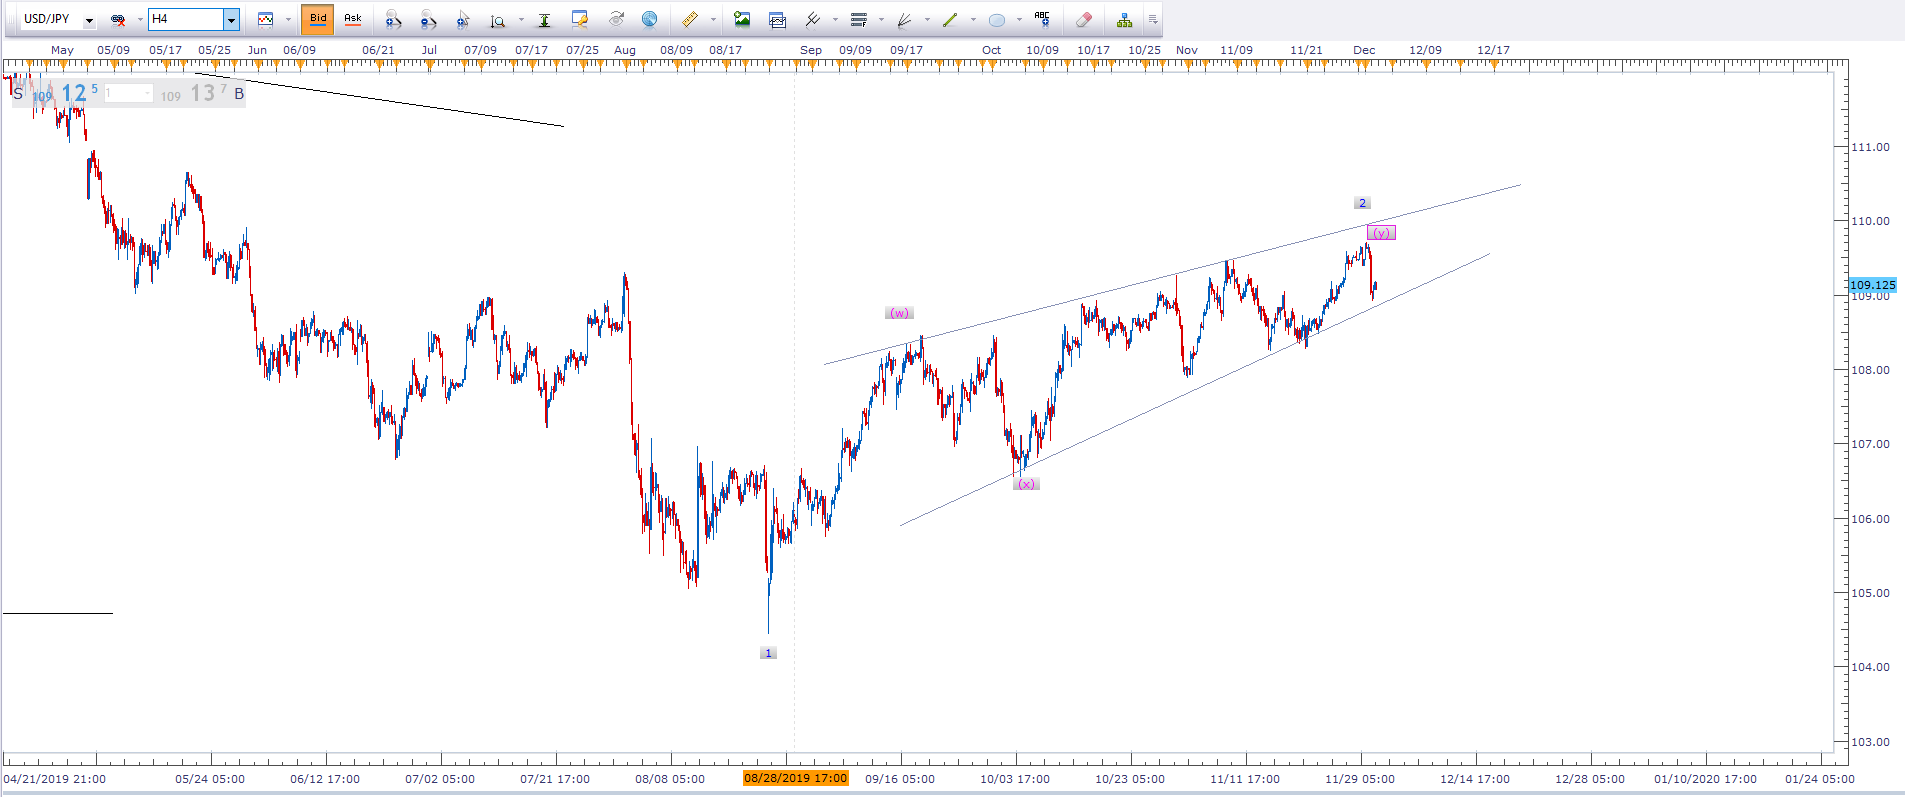Toggle the vertical autoscale icon
Image resolution: width=1905 pixels, height=797 pixels.
point(544,19)
